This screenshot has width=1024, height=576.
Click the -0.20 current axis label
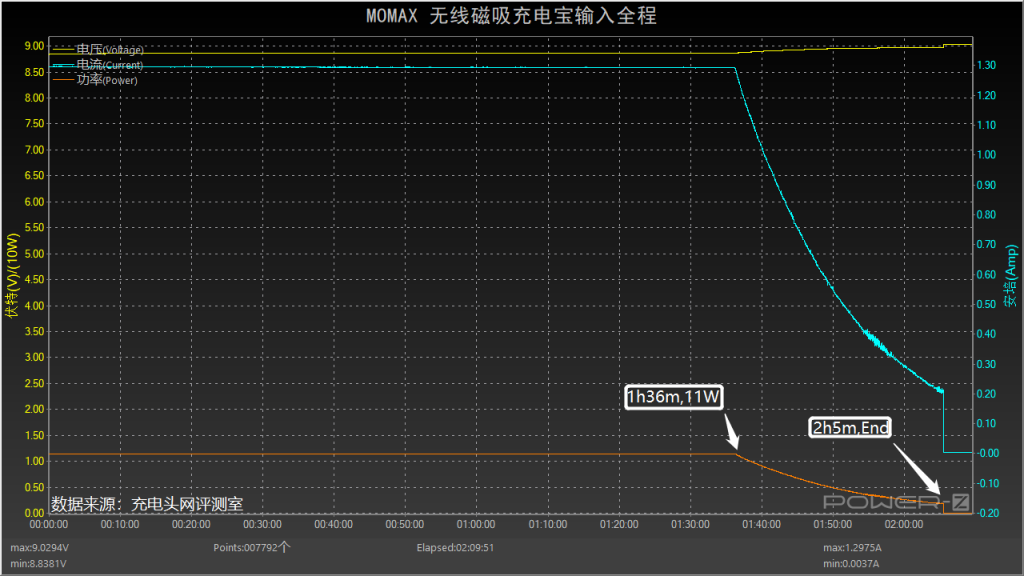pos(987,513)
